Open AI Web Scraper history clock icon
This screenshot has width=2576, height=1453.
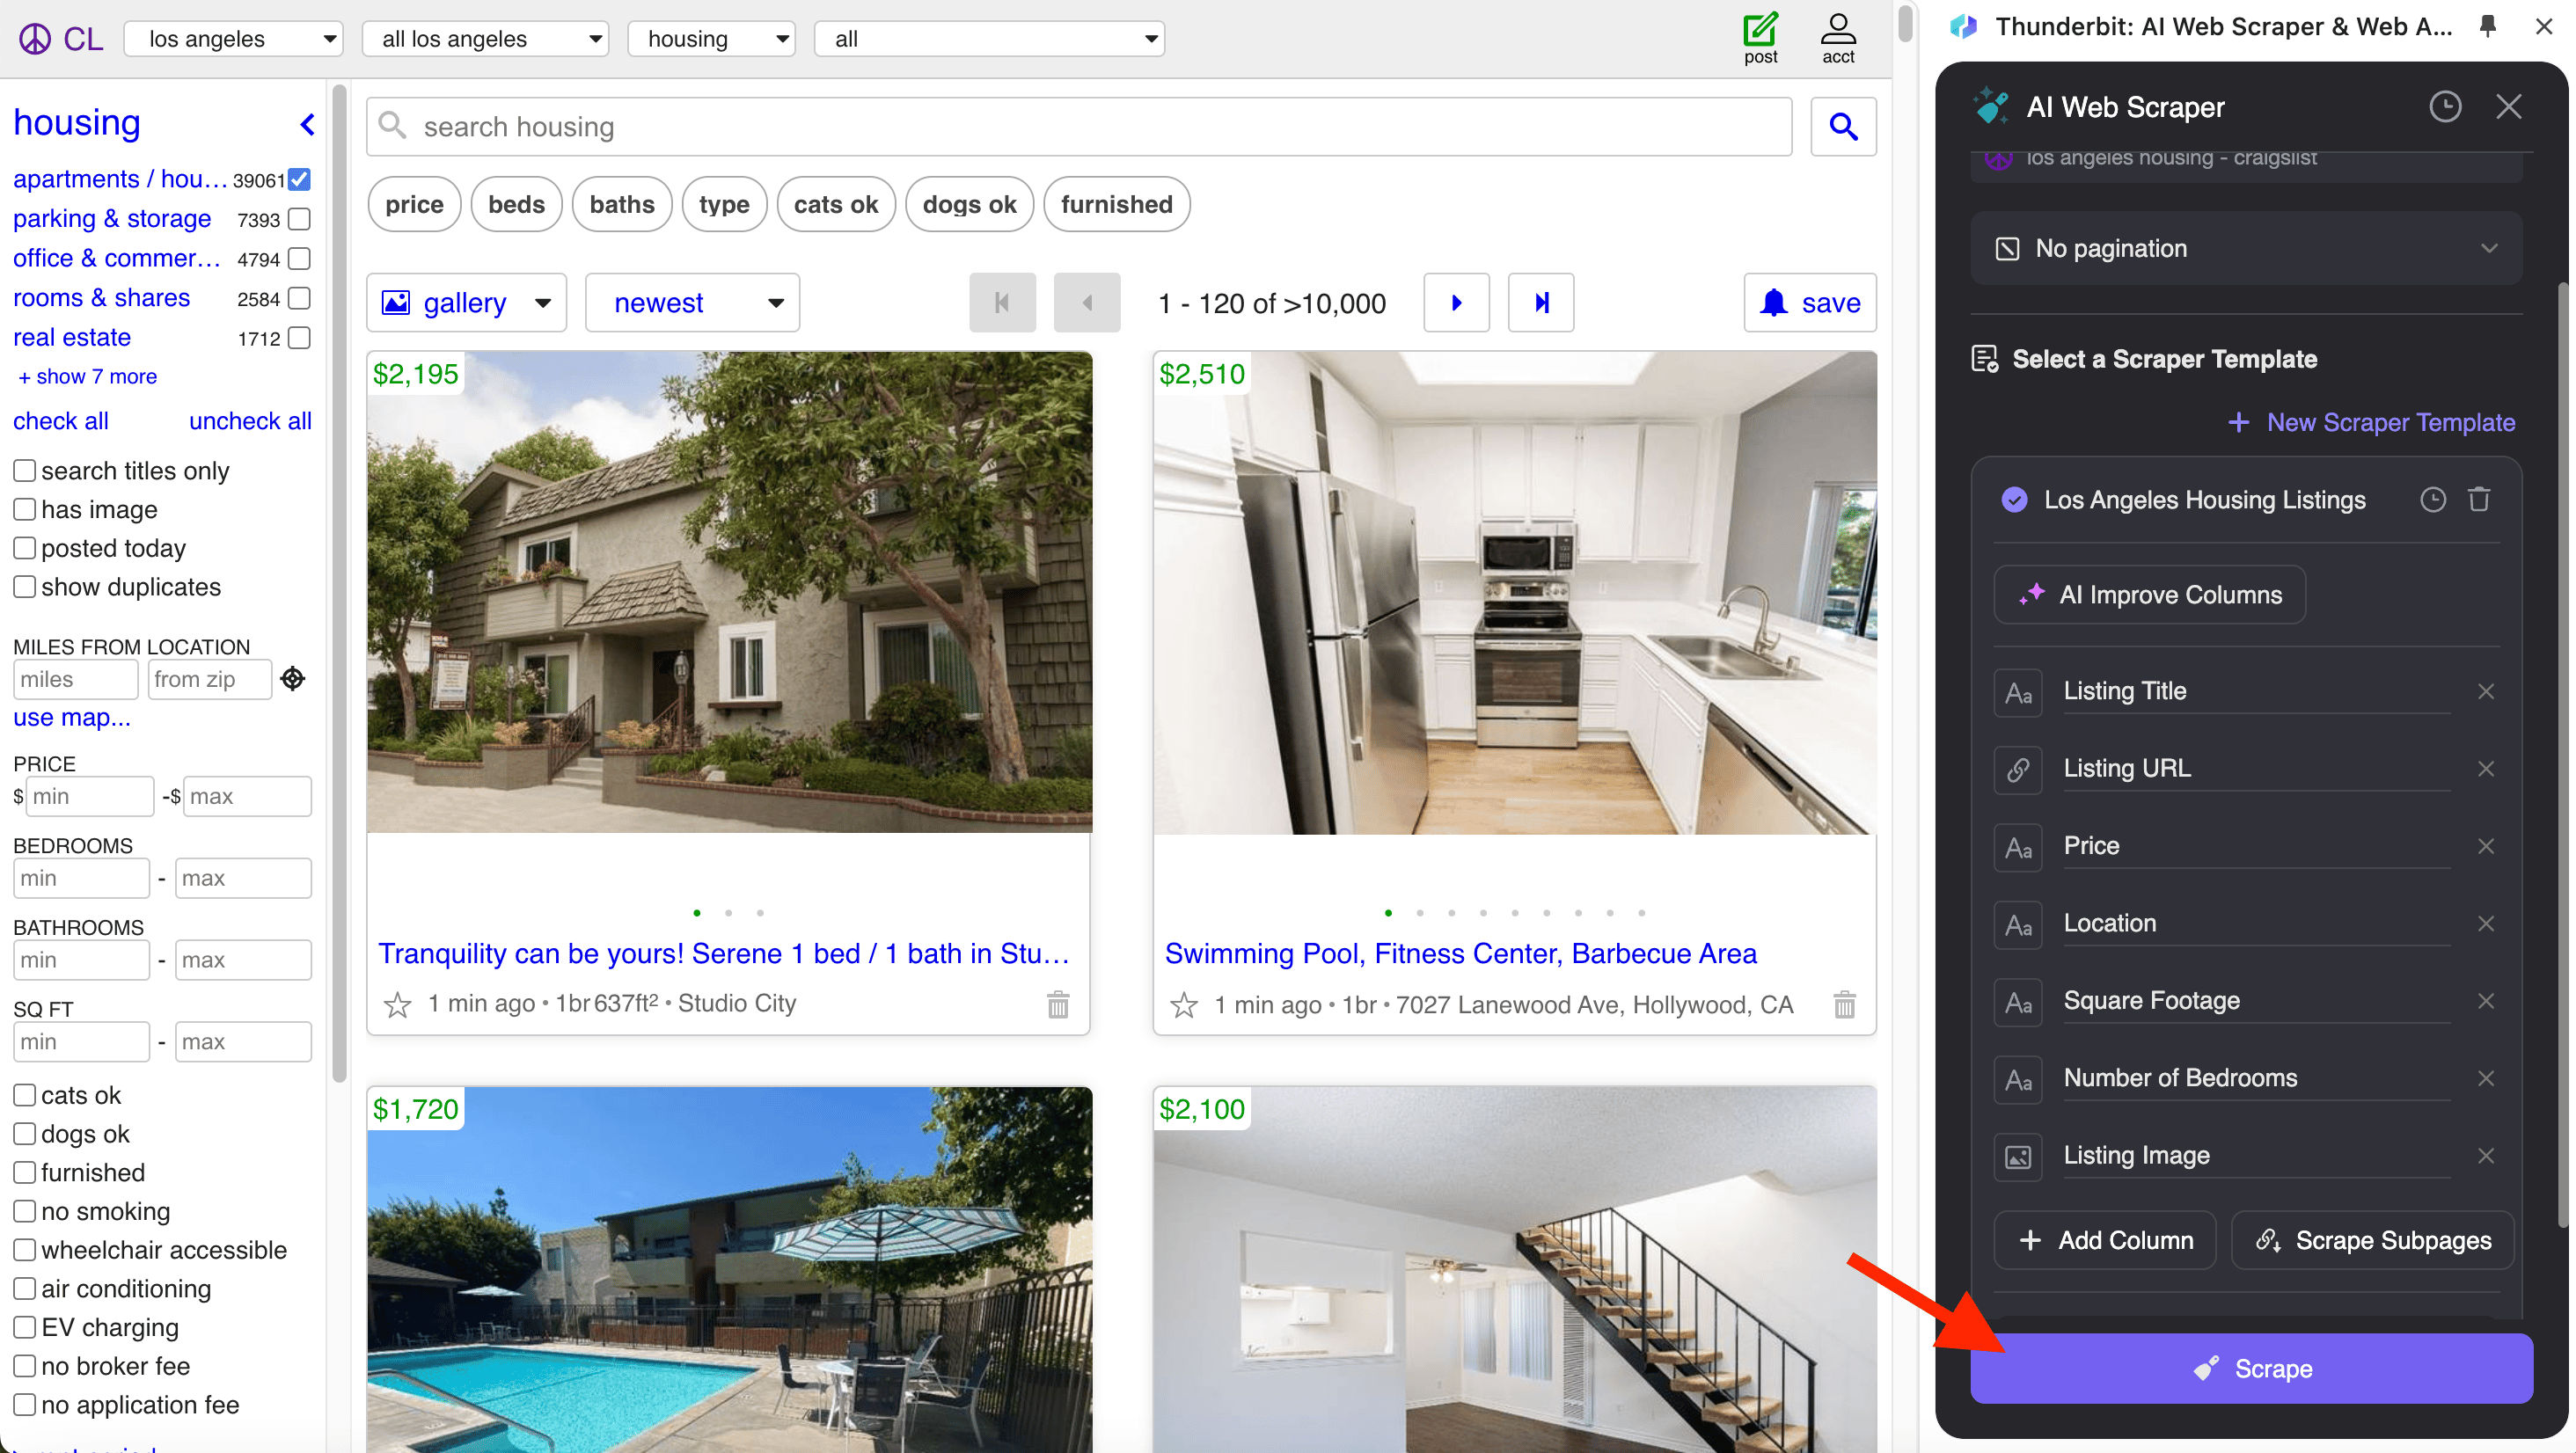point(2444,107)
